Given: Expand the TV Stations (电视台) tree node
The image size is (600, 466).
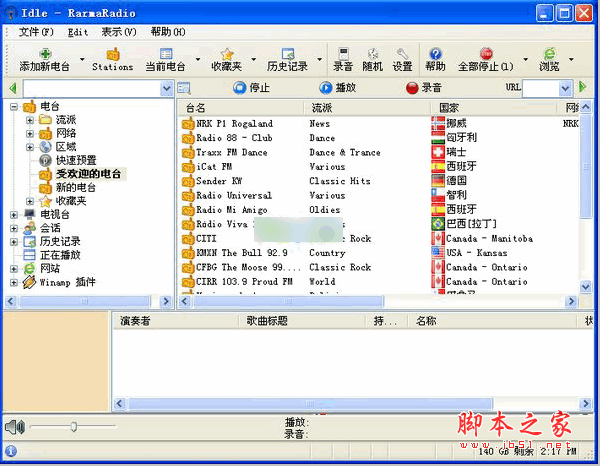Looking at the screenshot, I should tap(14, 215).
